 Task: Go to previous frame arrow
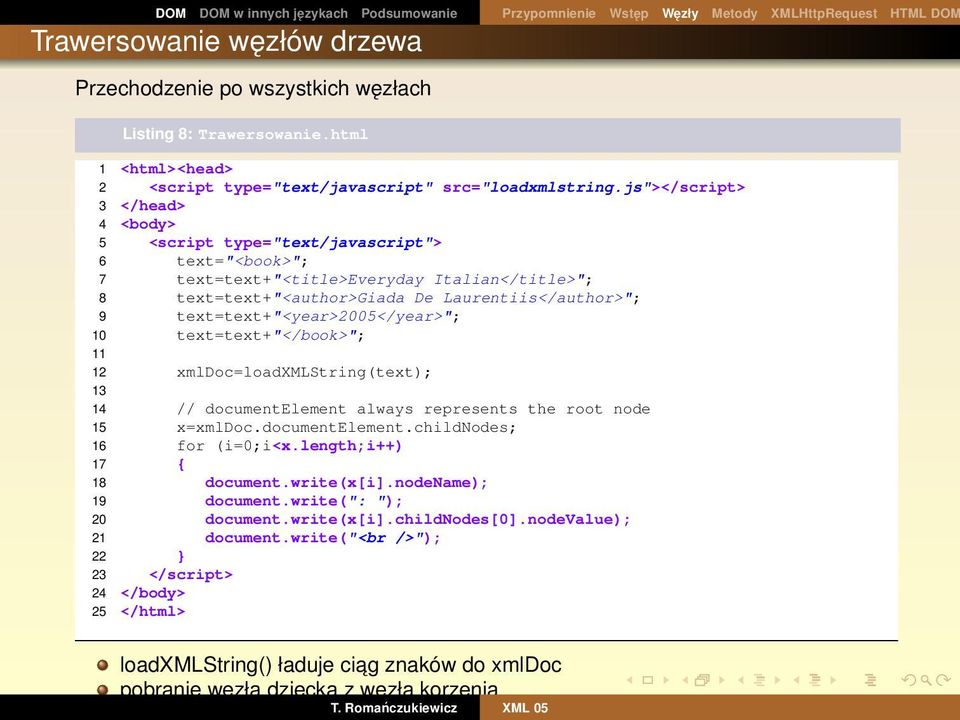685,680
